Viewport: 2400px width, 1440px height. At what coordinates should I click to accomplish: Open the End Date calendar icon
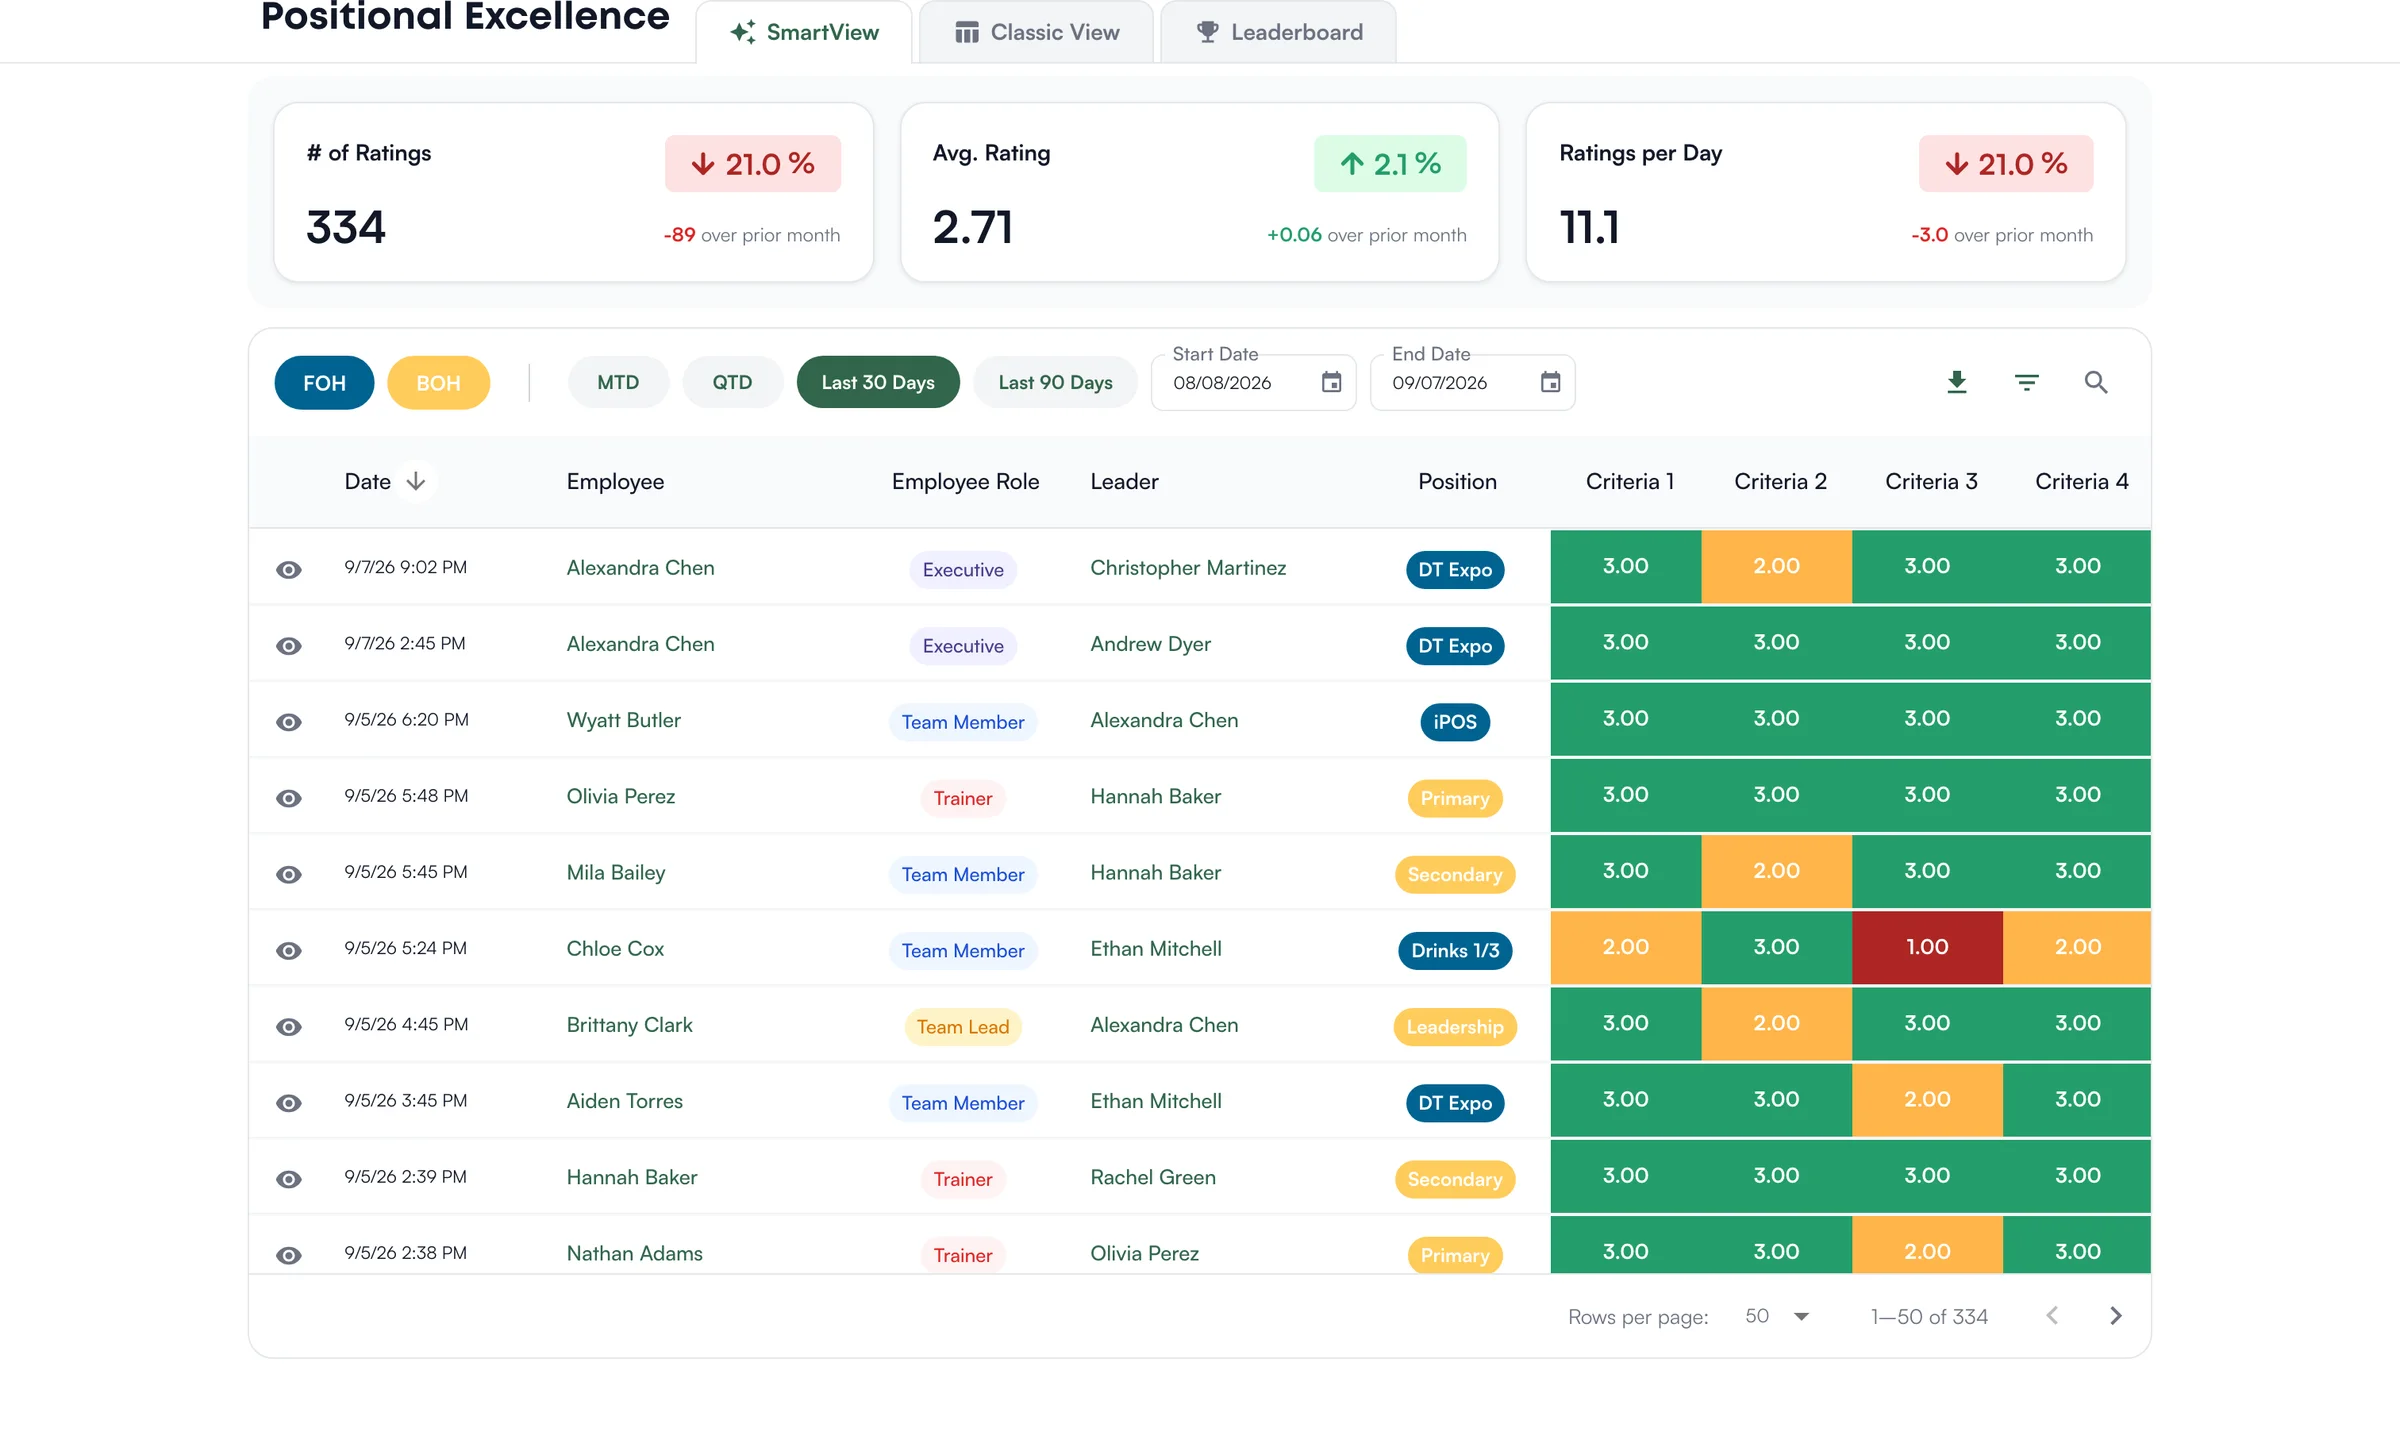click(1550, 382)
